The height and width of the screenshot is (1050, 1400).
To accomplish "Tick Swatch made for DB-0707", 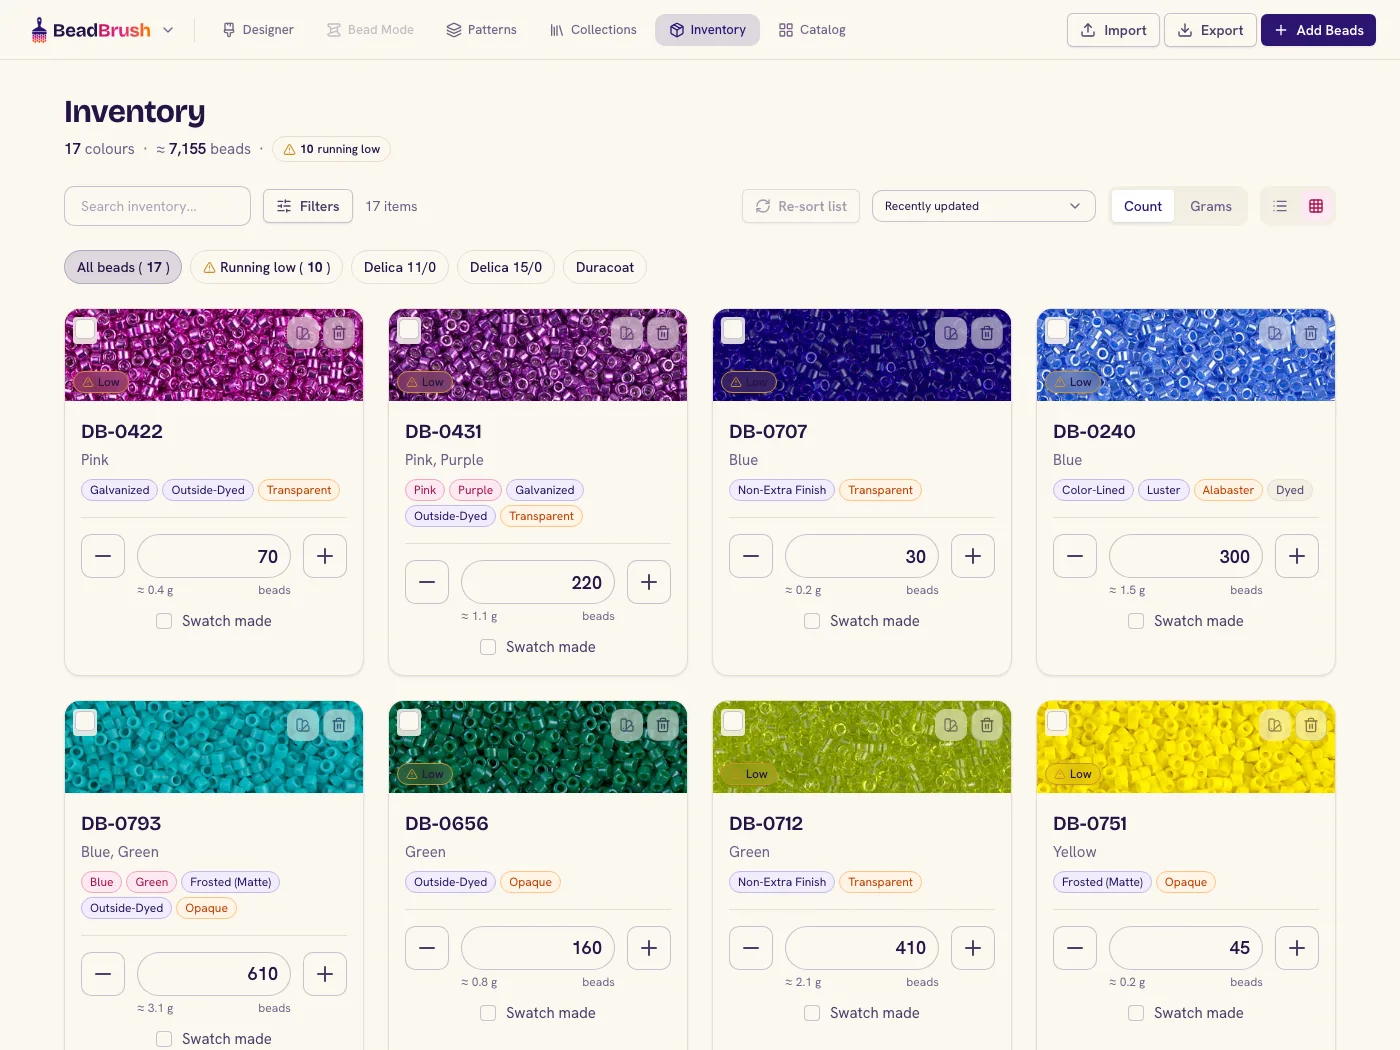I will click(x=812, y=621).
